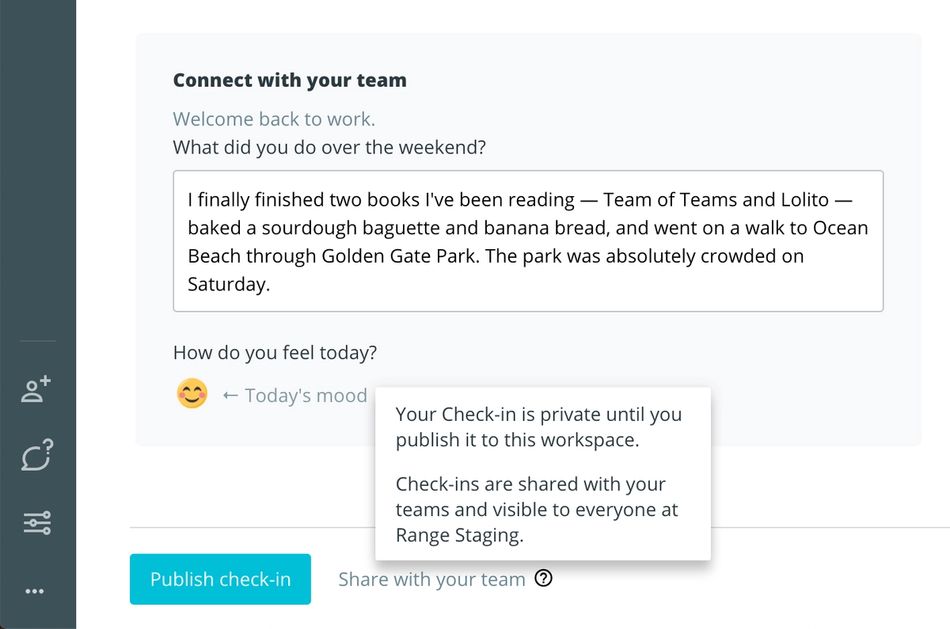950x629 pixels.
Task: Click the Welcome back to work text
Action: (274, 119)
